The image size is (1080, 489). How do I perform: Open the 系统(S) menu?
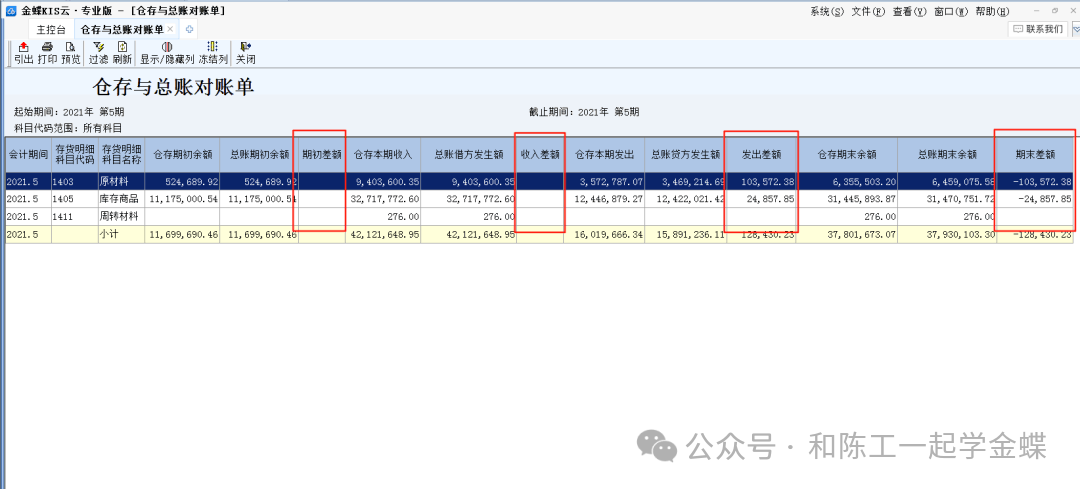826,11
